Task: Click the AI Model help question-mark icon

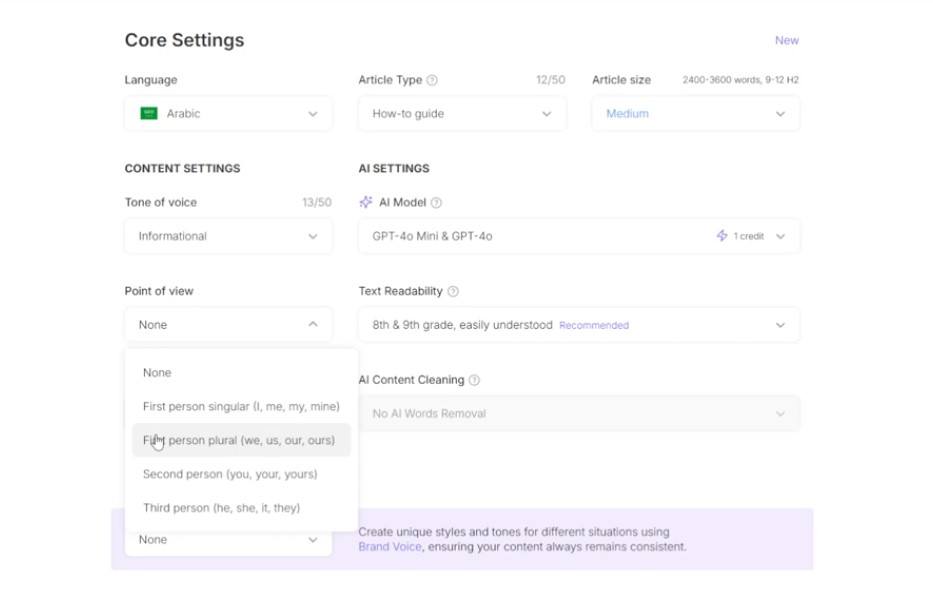Action: [436, 203]
